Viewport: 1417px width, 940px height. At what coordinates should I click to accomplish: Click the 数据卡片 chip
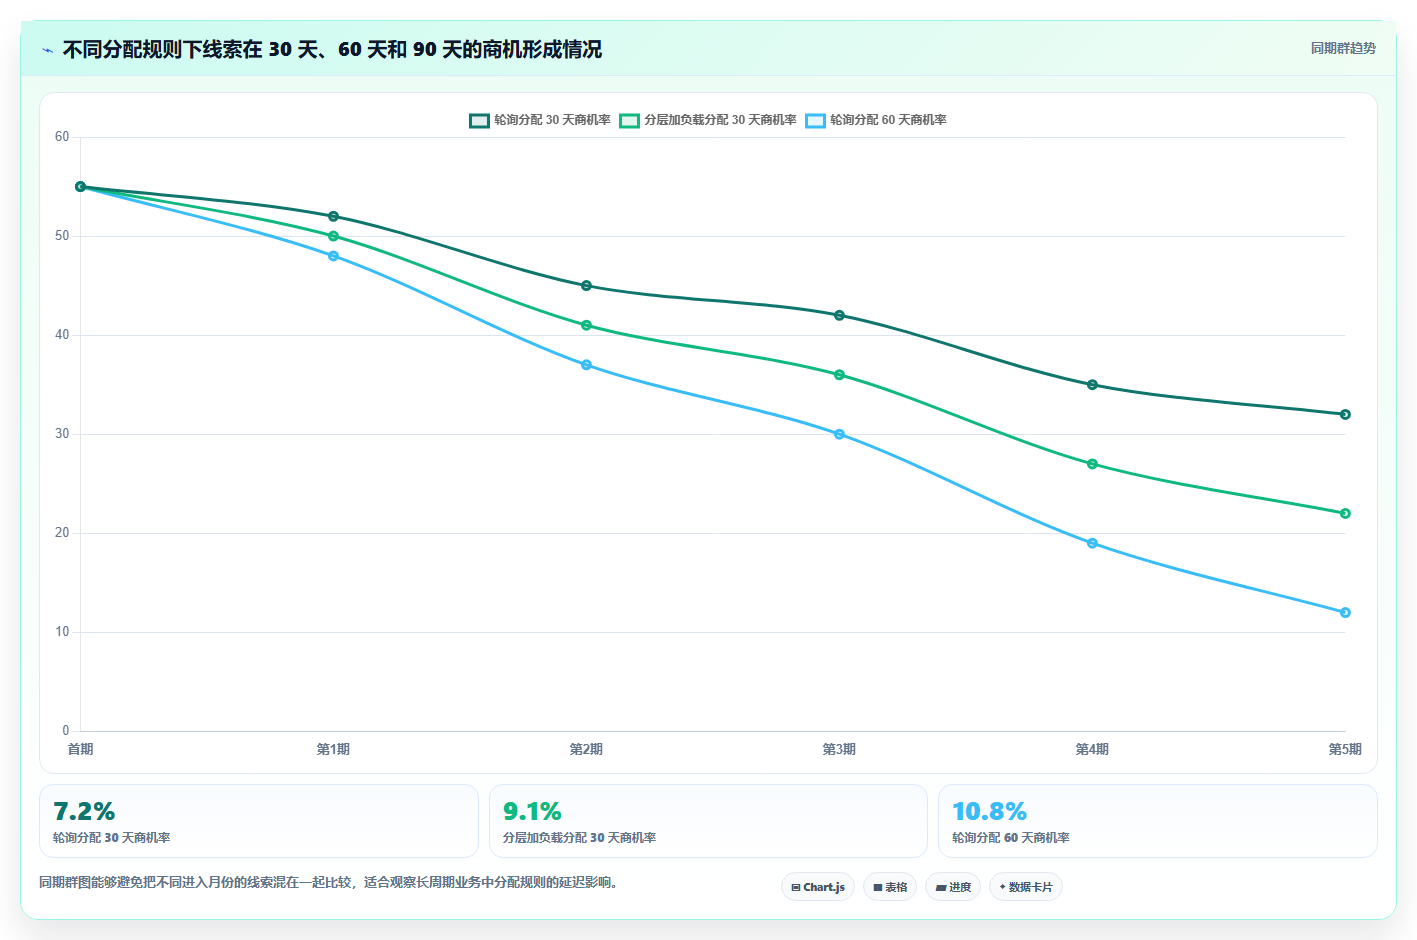[x=1026, y=887]
